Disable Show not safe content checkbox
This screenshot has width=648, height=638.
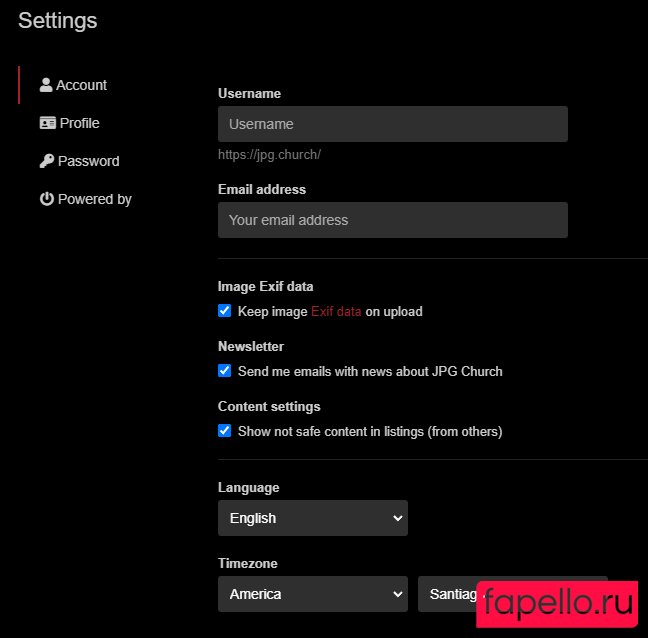coord(225,431)
